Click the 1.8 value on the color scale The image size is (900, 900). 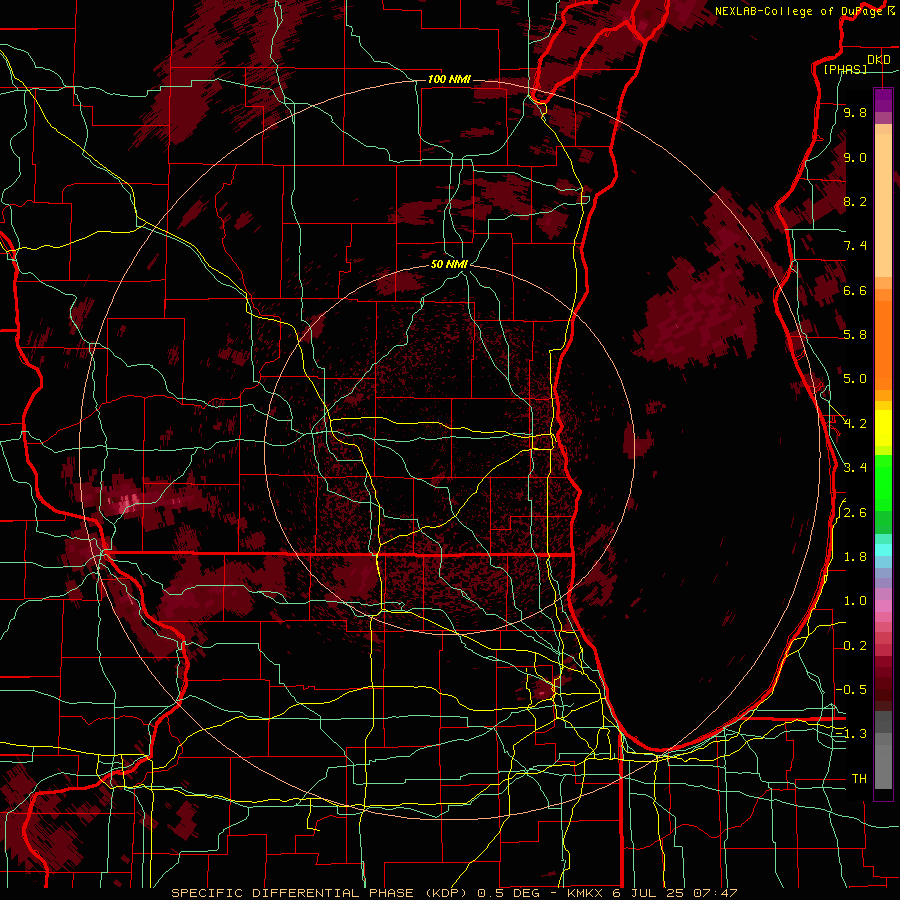tap(855, 557)
